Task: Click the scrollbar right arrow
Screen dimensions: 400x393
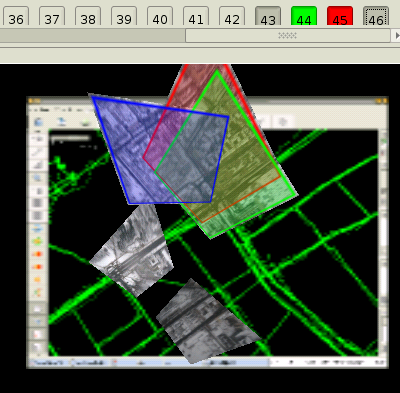Action: click(x=396, y=35)
